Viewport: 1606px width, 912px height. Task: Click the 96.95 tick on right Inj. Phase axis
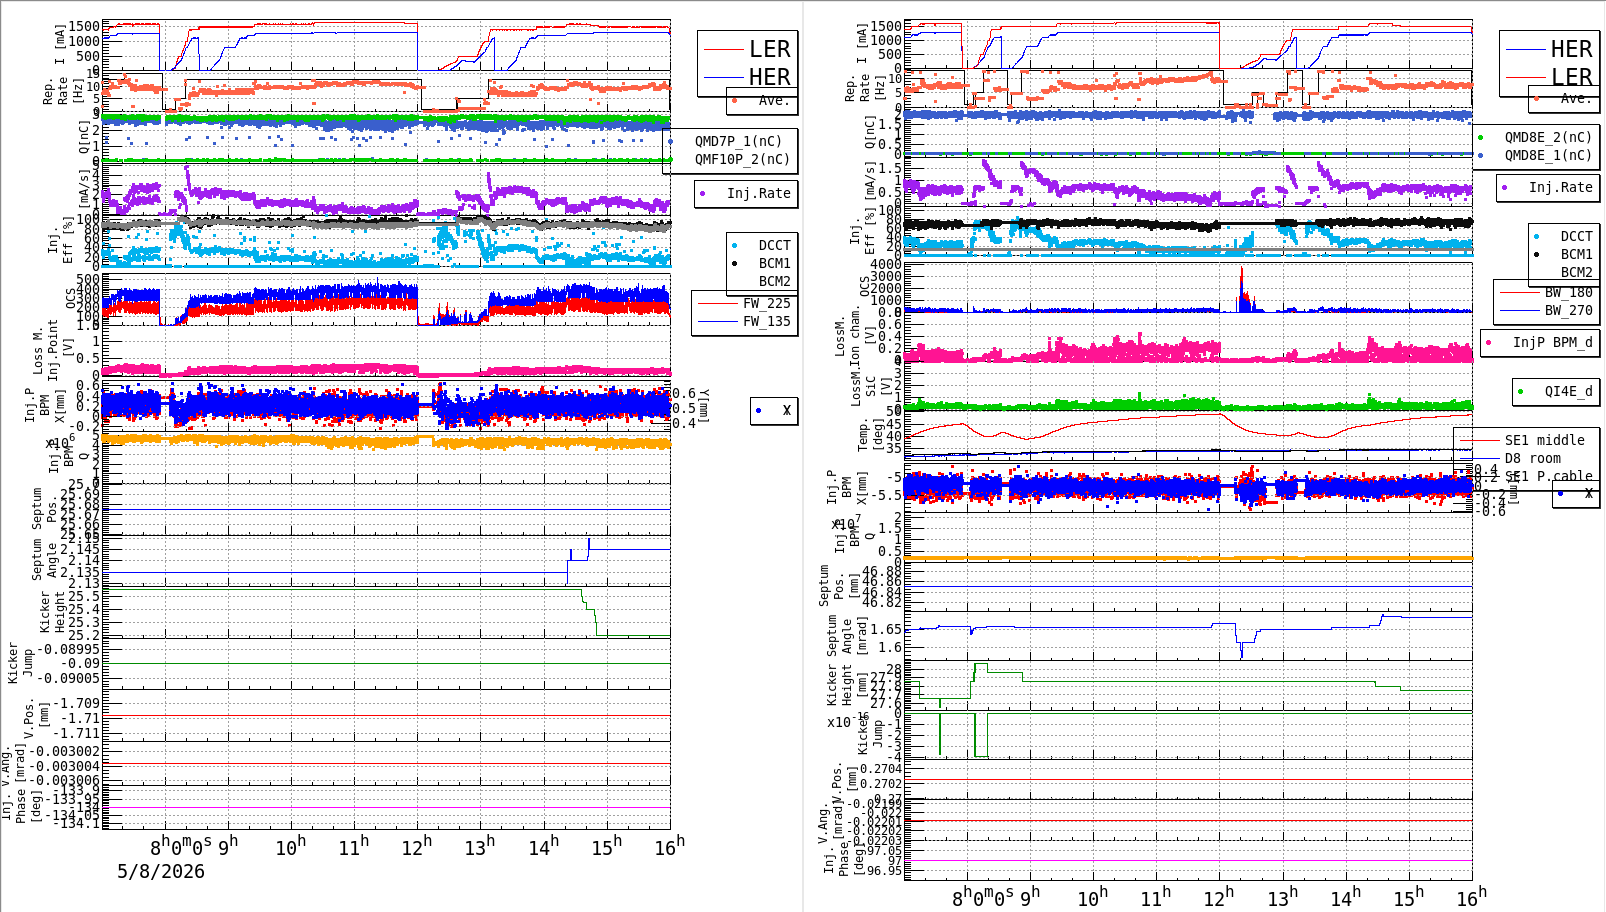pos(884,870)
